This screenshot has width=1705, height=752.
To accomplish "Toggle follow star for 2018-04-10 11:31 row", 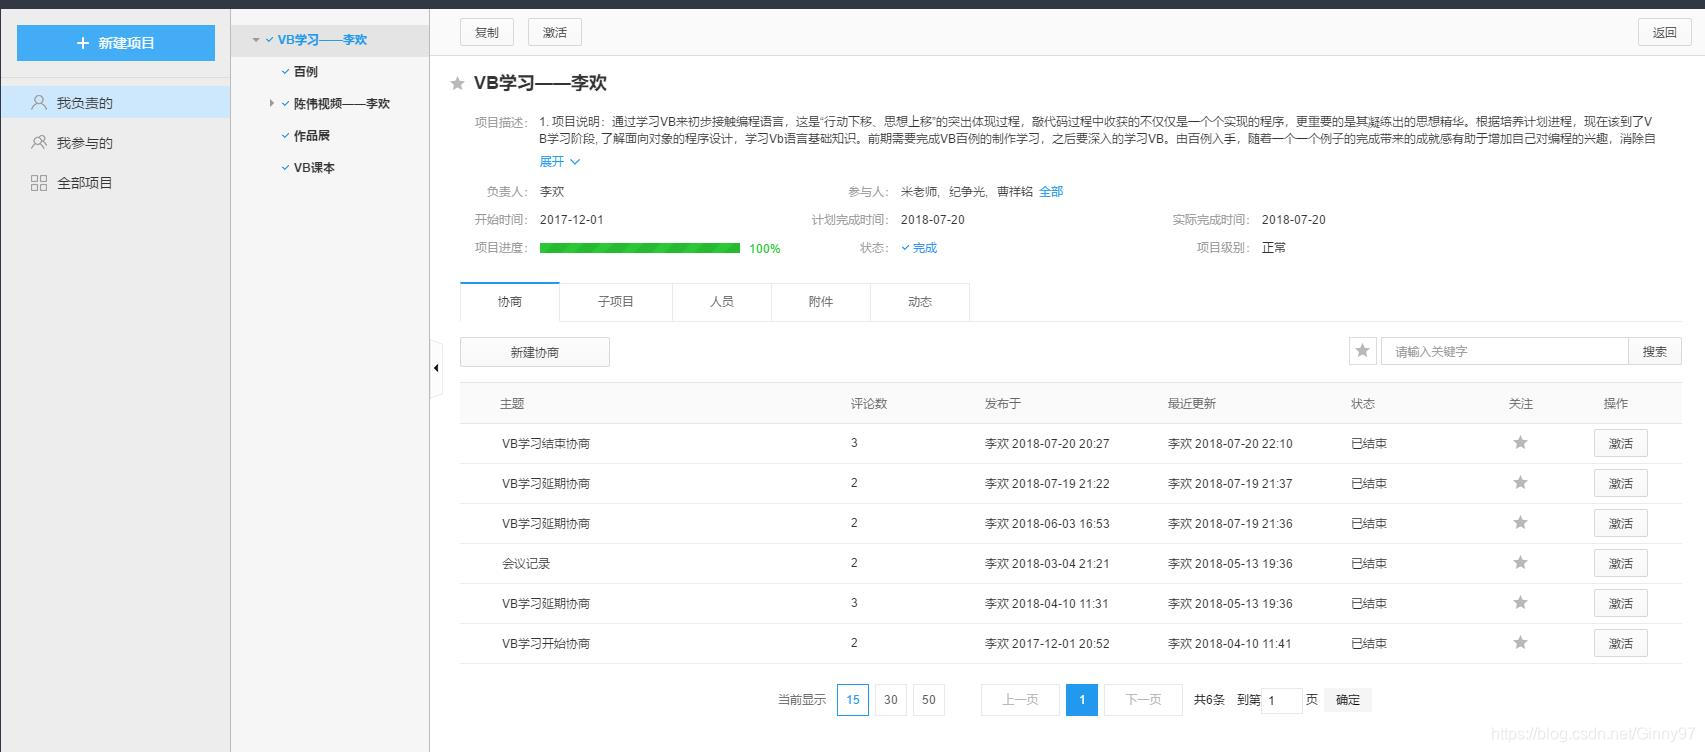I will 1520,603.
